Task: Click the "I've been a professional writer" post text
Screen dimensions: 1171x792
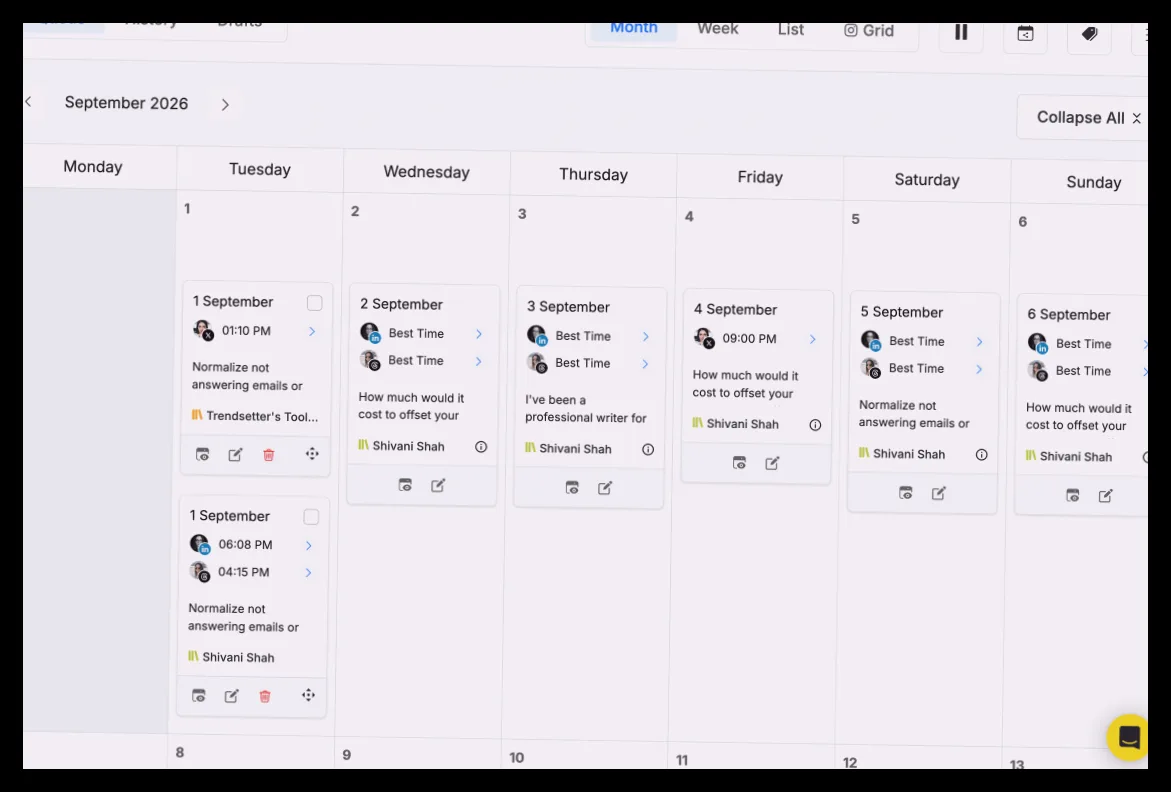Action: point(586,409)
